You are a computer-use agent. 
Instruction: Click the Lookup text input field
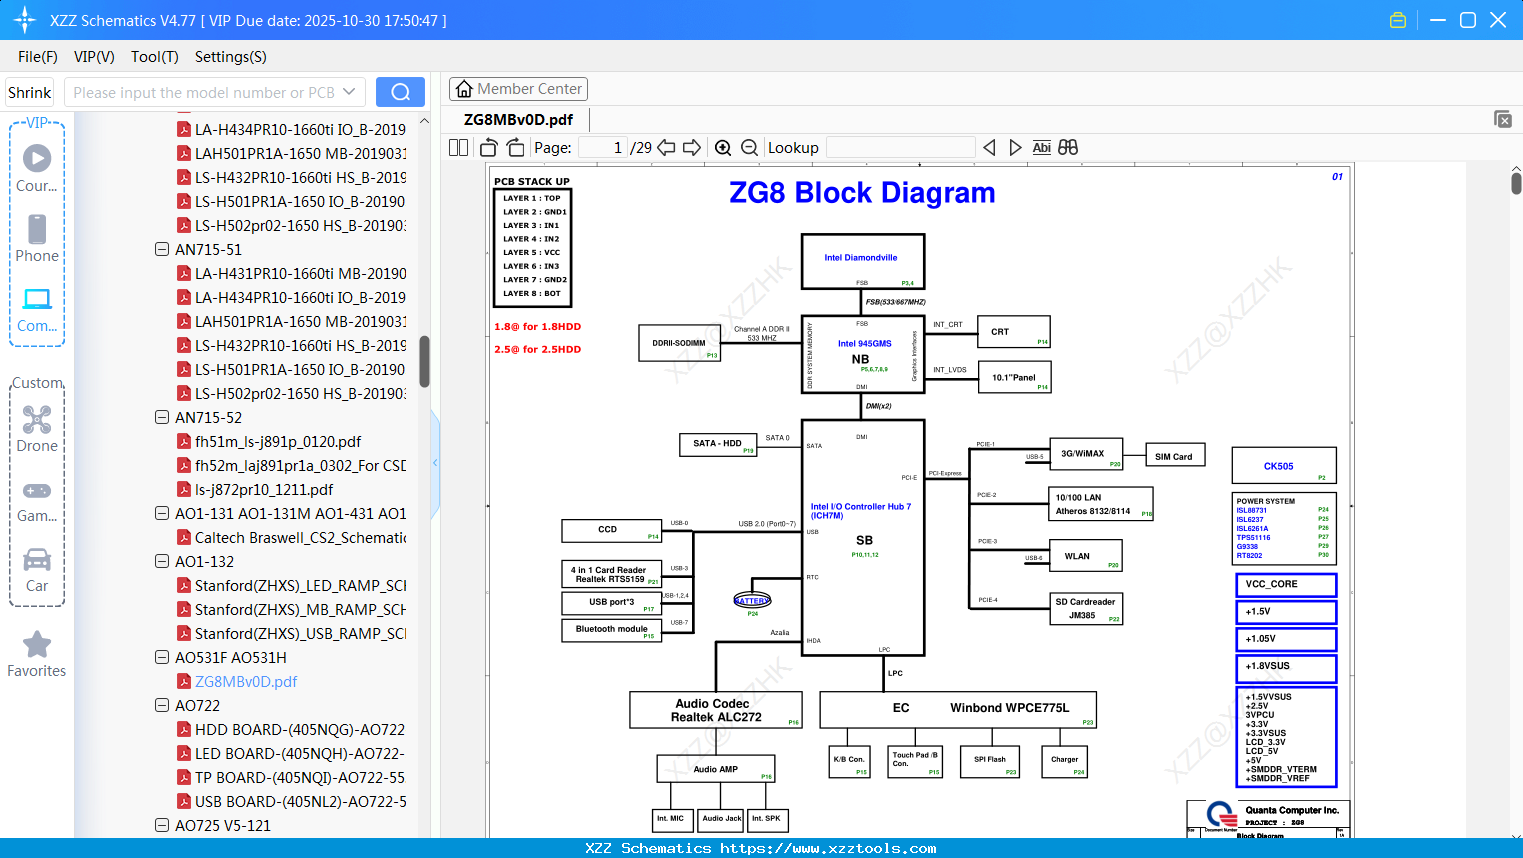(x=901, y=148)
